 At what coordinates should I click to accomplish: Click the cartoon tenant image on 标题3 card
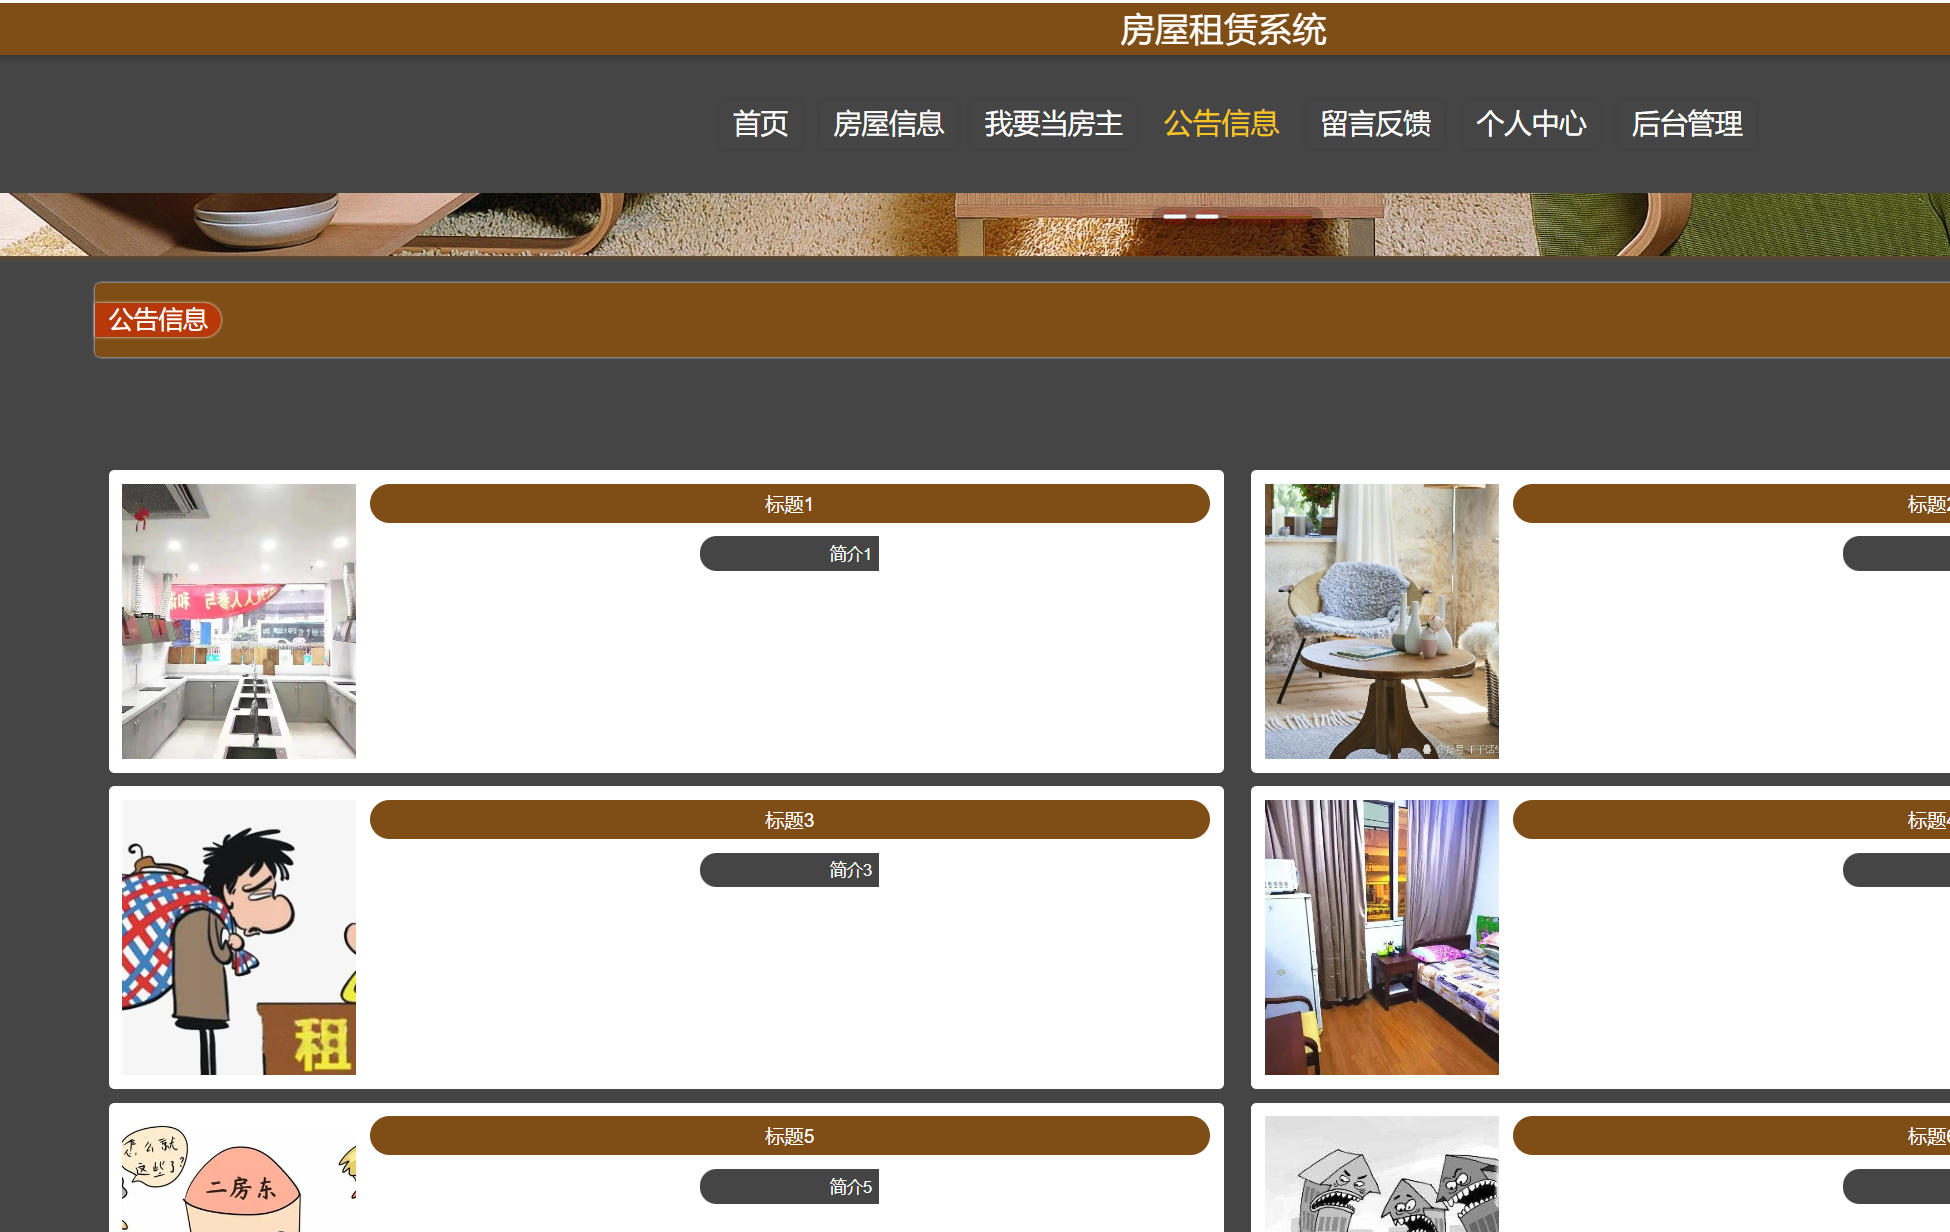coord(238,937)
